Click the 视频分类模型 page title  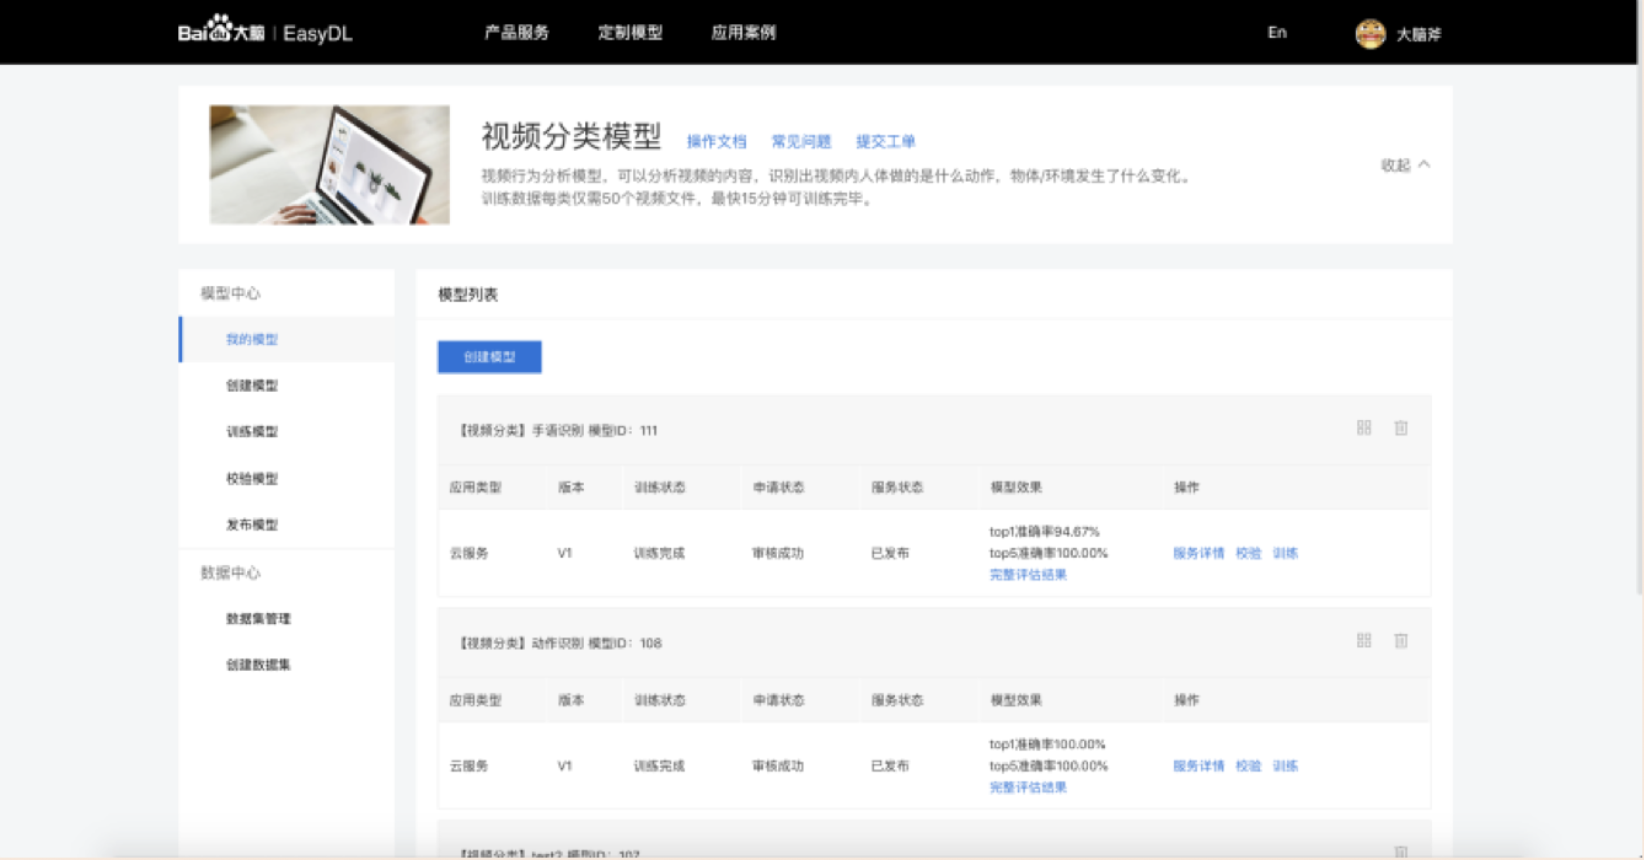pyautogui.click(x=571, y=136)
